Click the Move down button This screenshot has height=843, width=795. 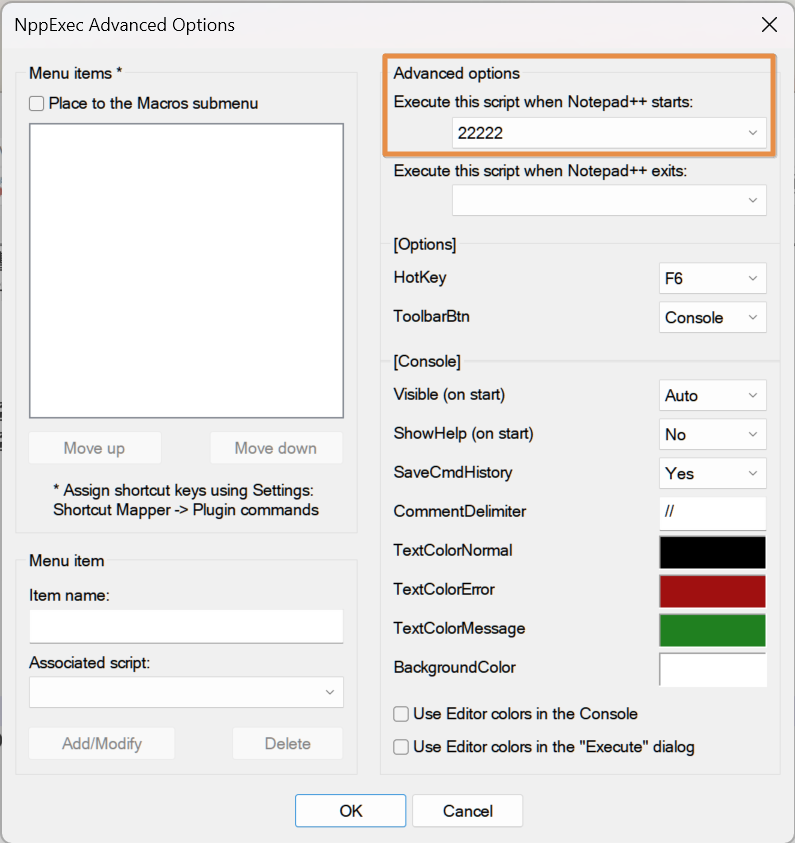pyautogui.click(x=276, y=448)
